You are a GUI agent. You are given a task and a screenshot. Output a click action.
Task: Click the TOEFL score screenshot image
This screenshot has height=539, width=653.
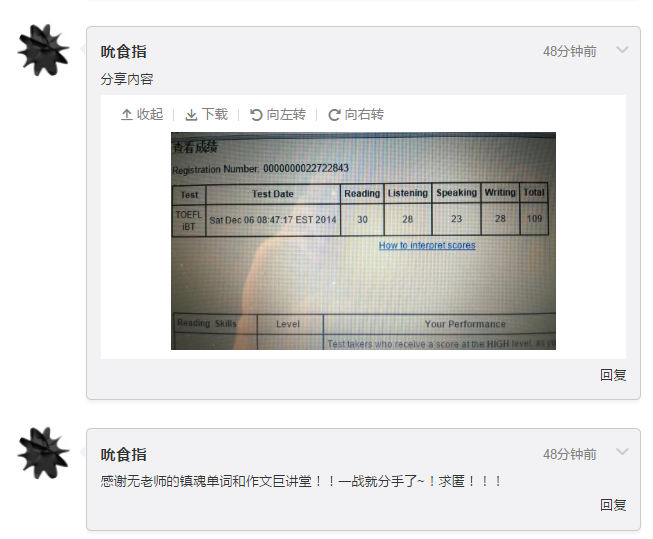click(x=363, y=241)
